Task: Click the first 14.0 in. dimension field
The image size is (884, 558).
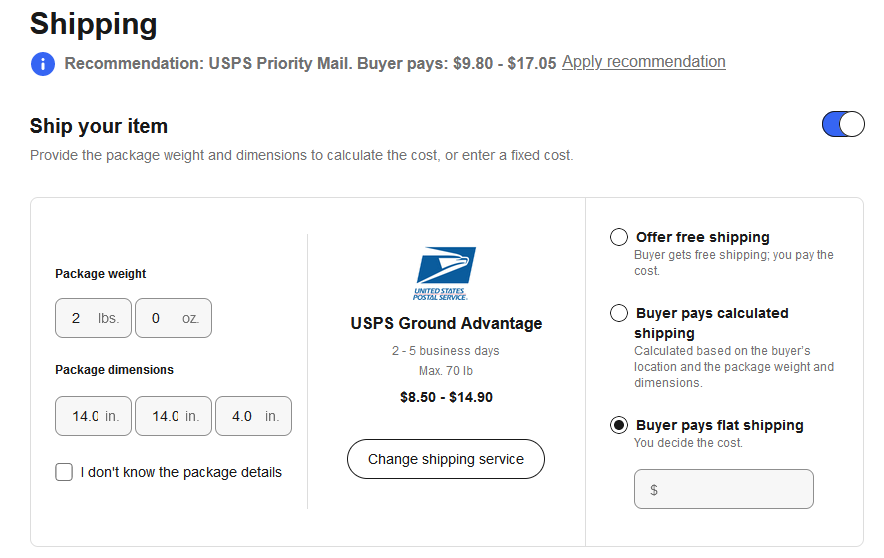Action: [x=94, y=416]
